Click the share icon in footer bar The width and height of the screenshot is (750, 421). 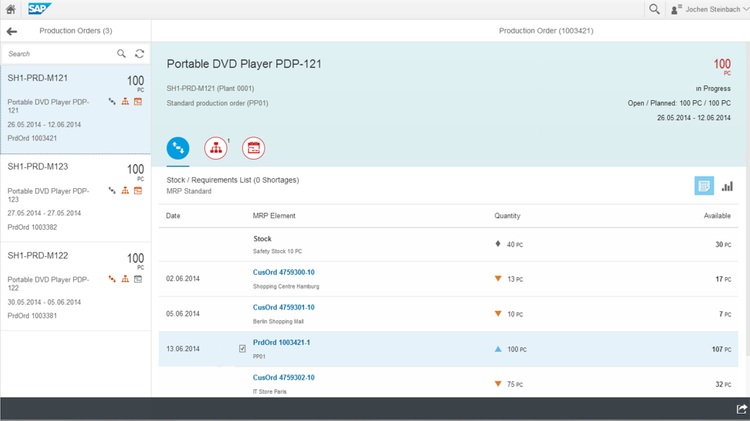(741, 409)
